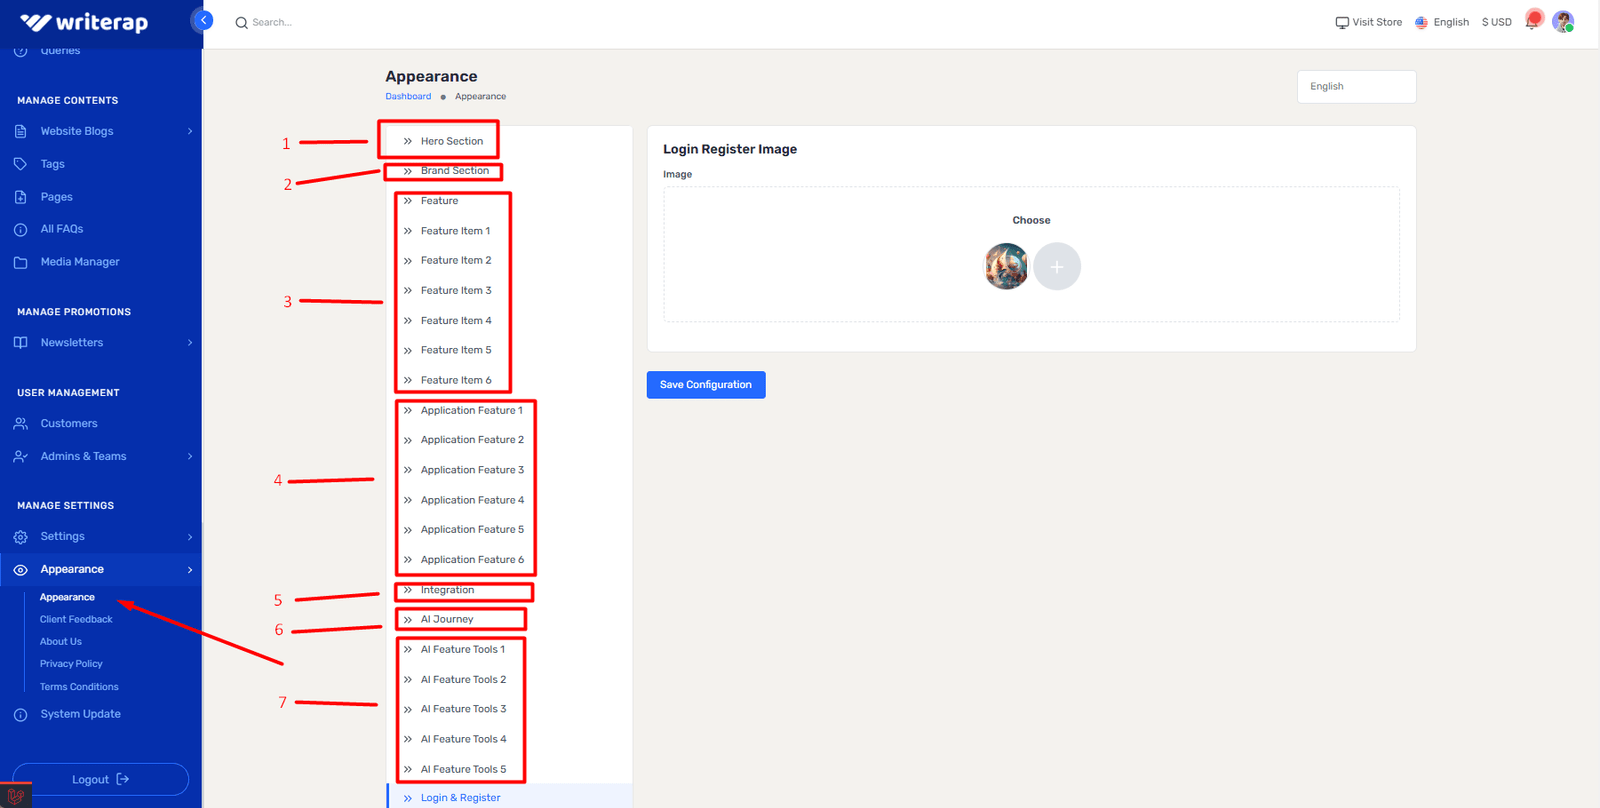
Task: Open the $ USD currency selector
Action: coord(1497,22)
